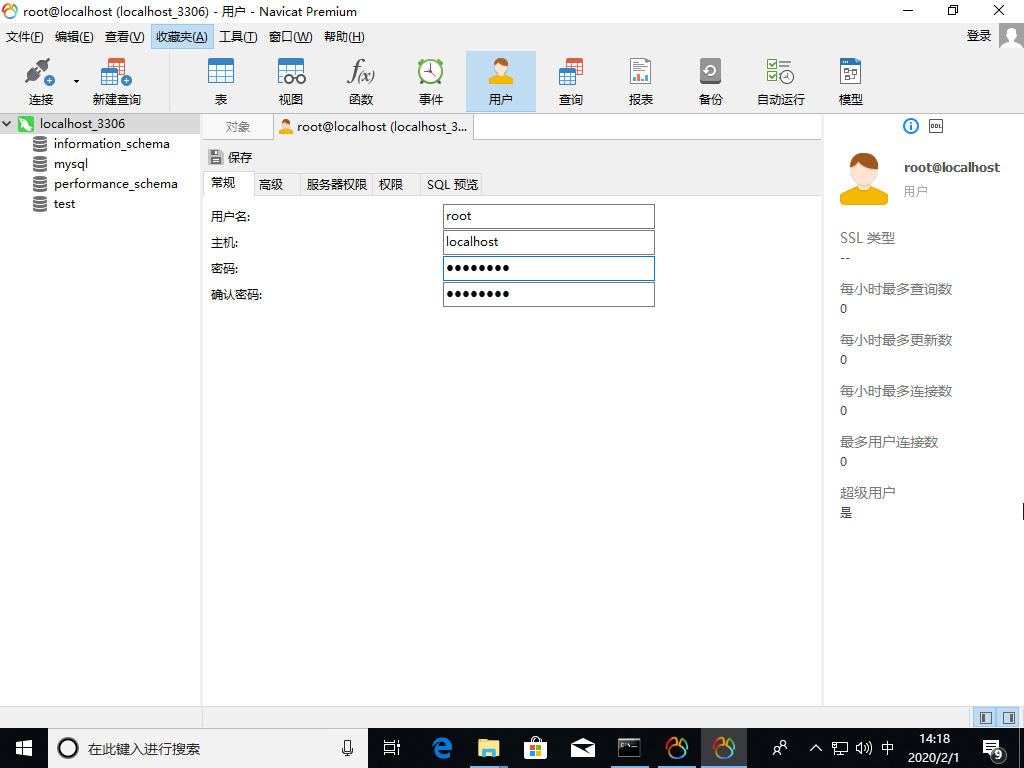
Task: Collapse the localhost_3306 connection node
Action: (7, 123)
